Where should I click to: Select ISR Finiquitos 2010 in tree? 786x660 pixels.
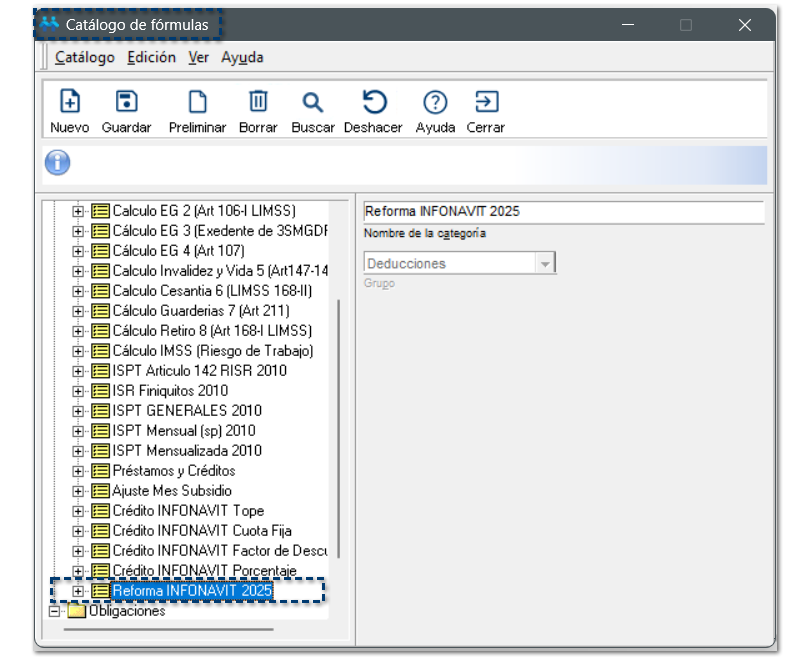coord(170,390)
